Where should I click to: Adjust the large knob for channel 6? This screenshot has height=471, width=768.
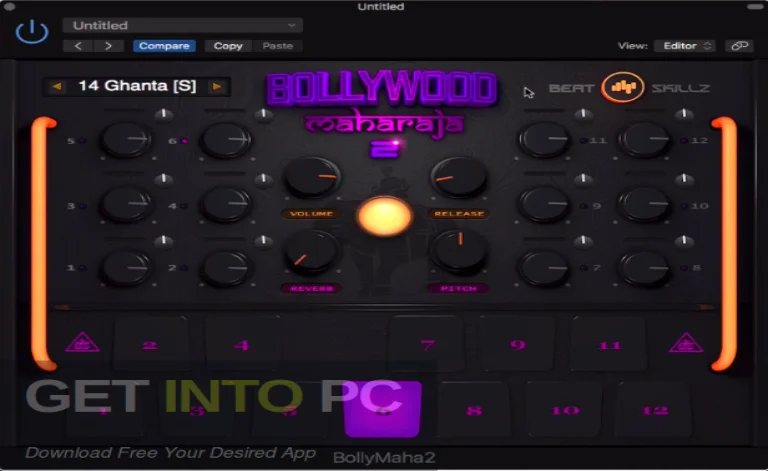tap(226, 140)
